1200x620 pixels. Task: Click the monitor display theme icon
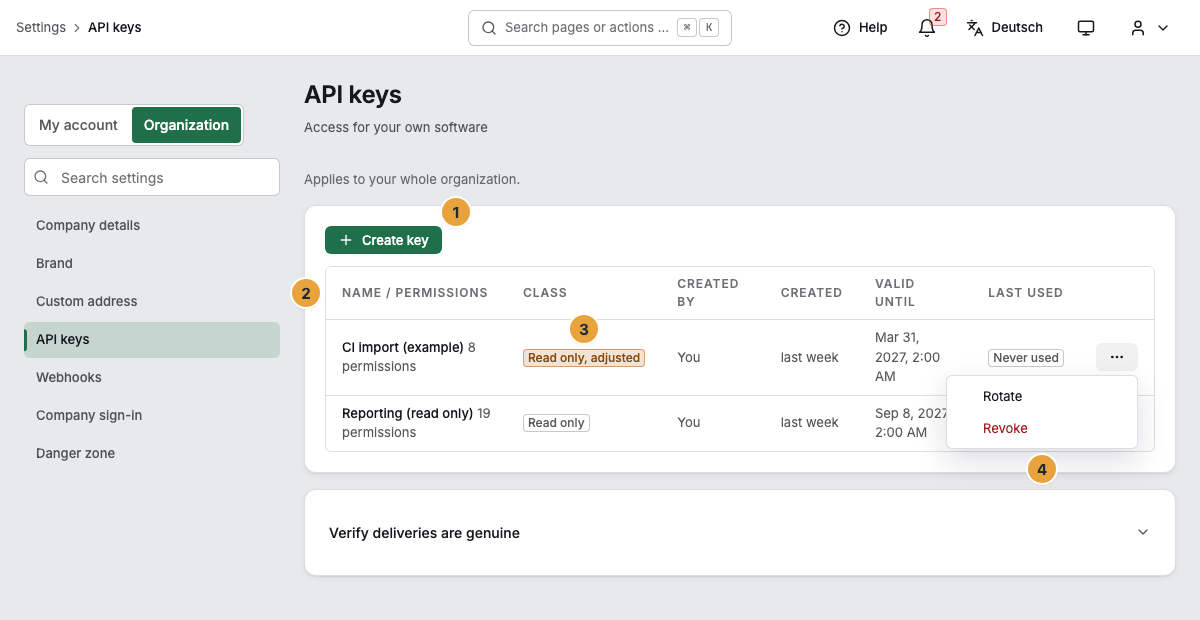pos(1086,28)
